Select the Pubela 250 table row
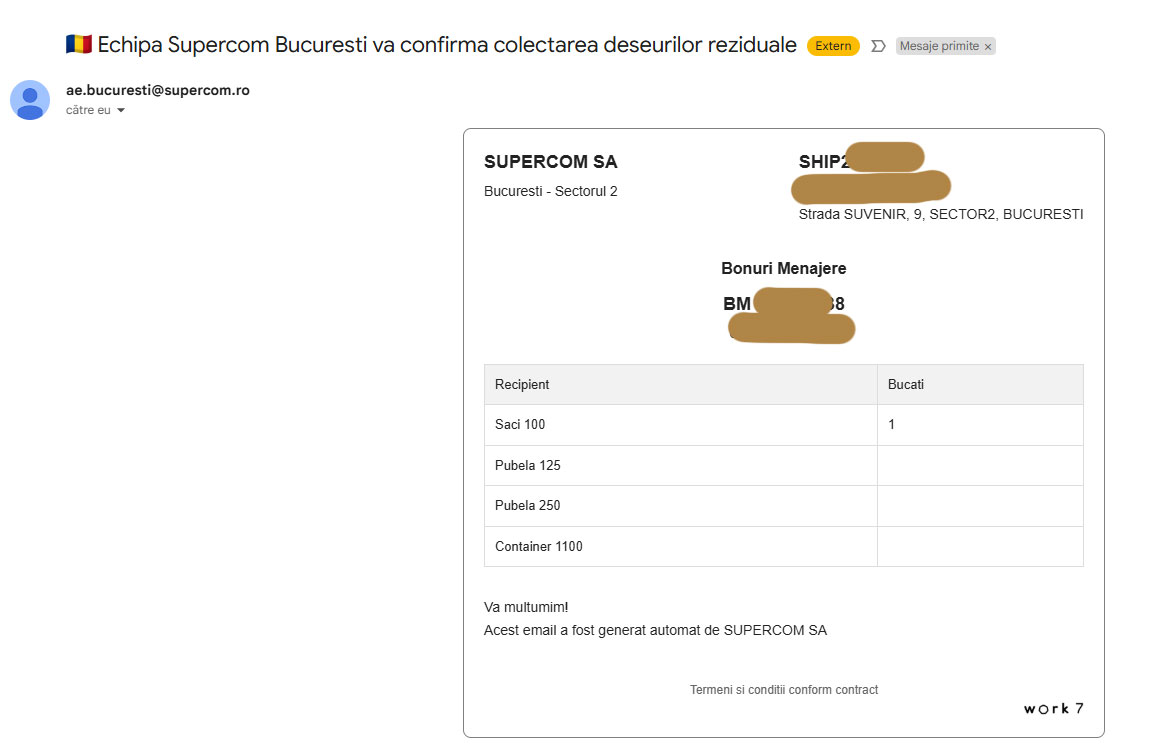This screenshot has width=1170, height=756. tap(783, 506)
